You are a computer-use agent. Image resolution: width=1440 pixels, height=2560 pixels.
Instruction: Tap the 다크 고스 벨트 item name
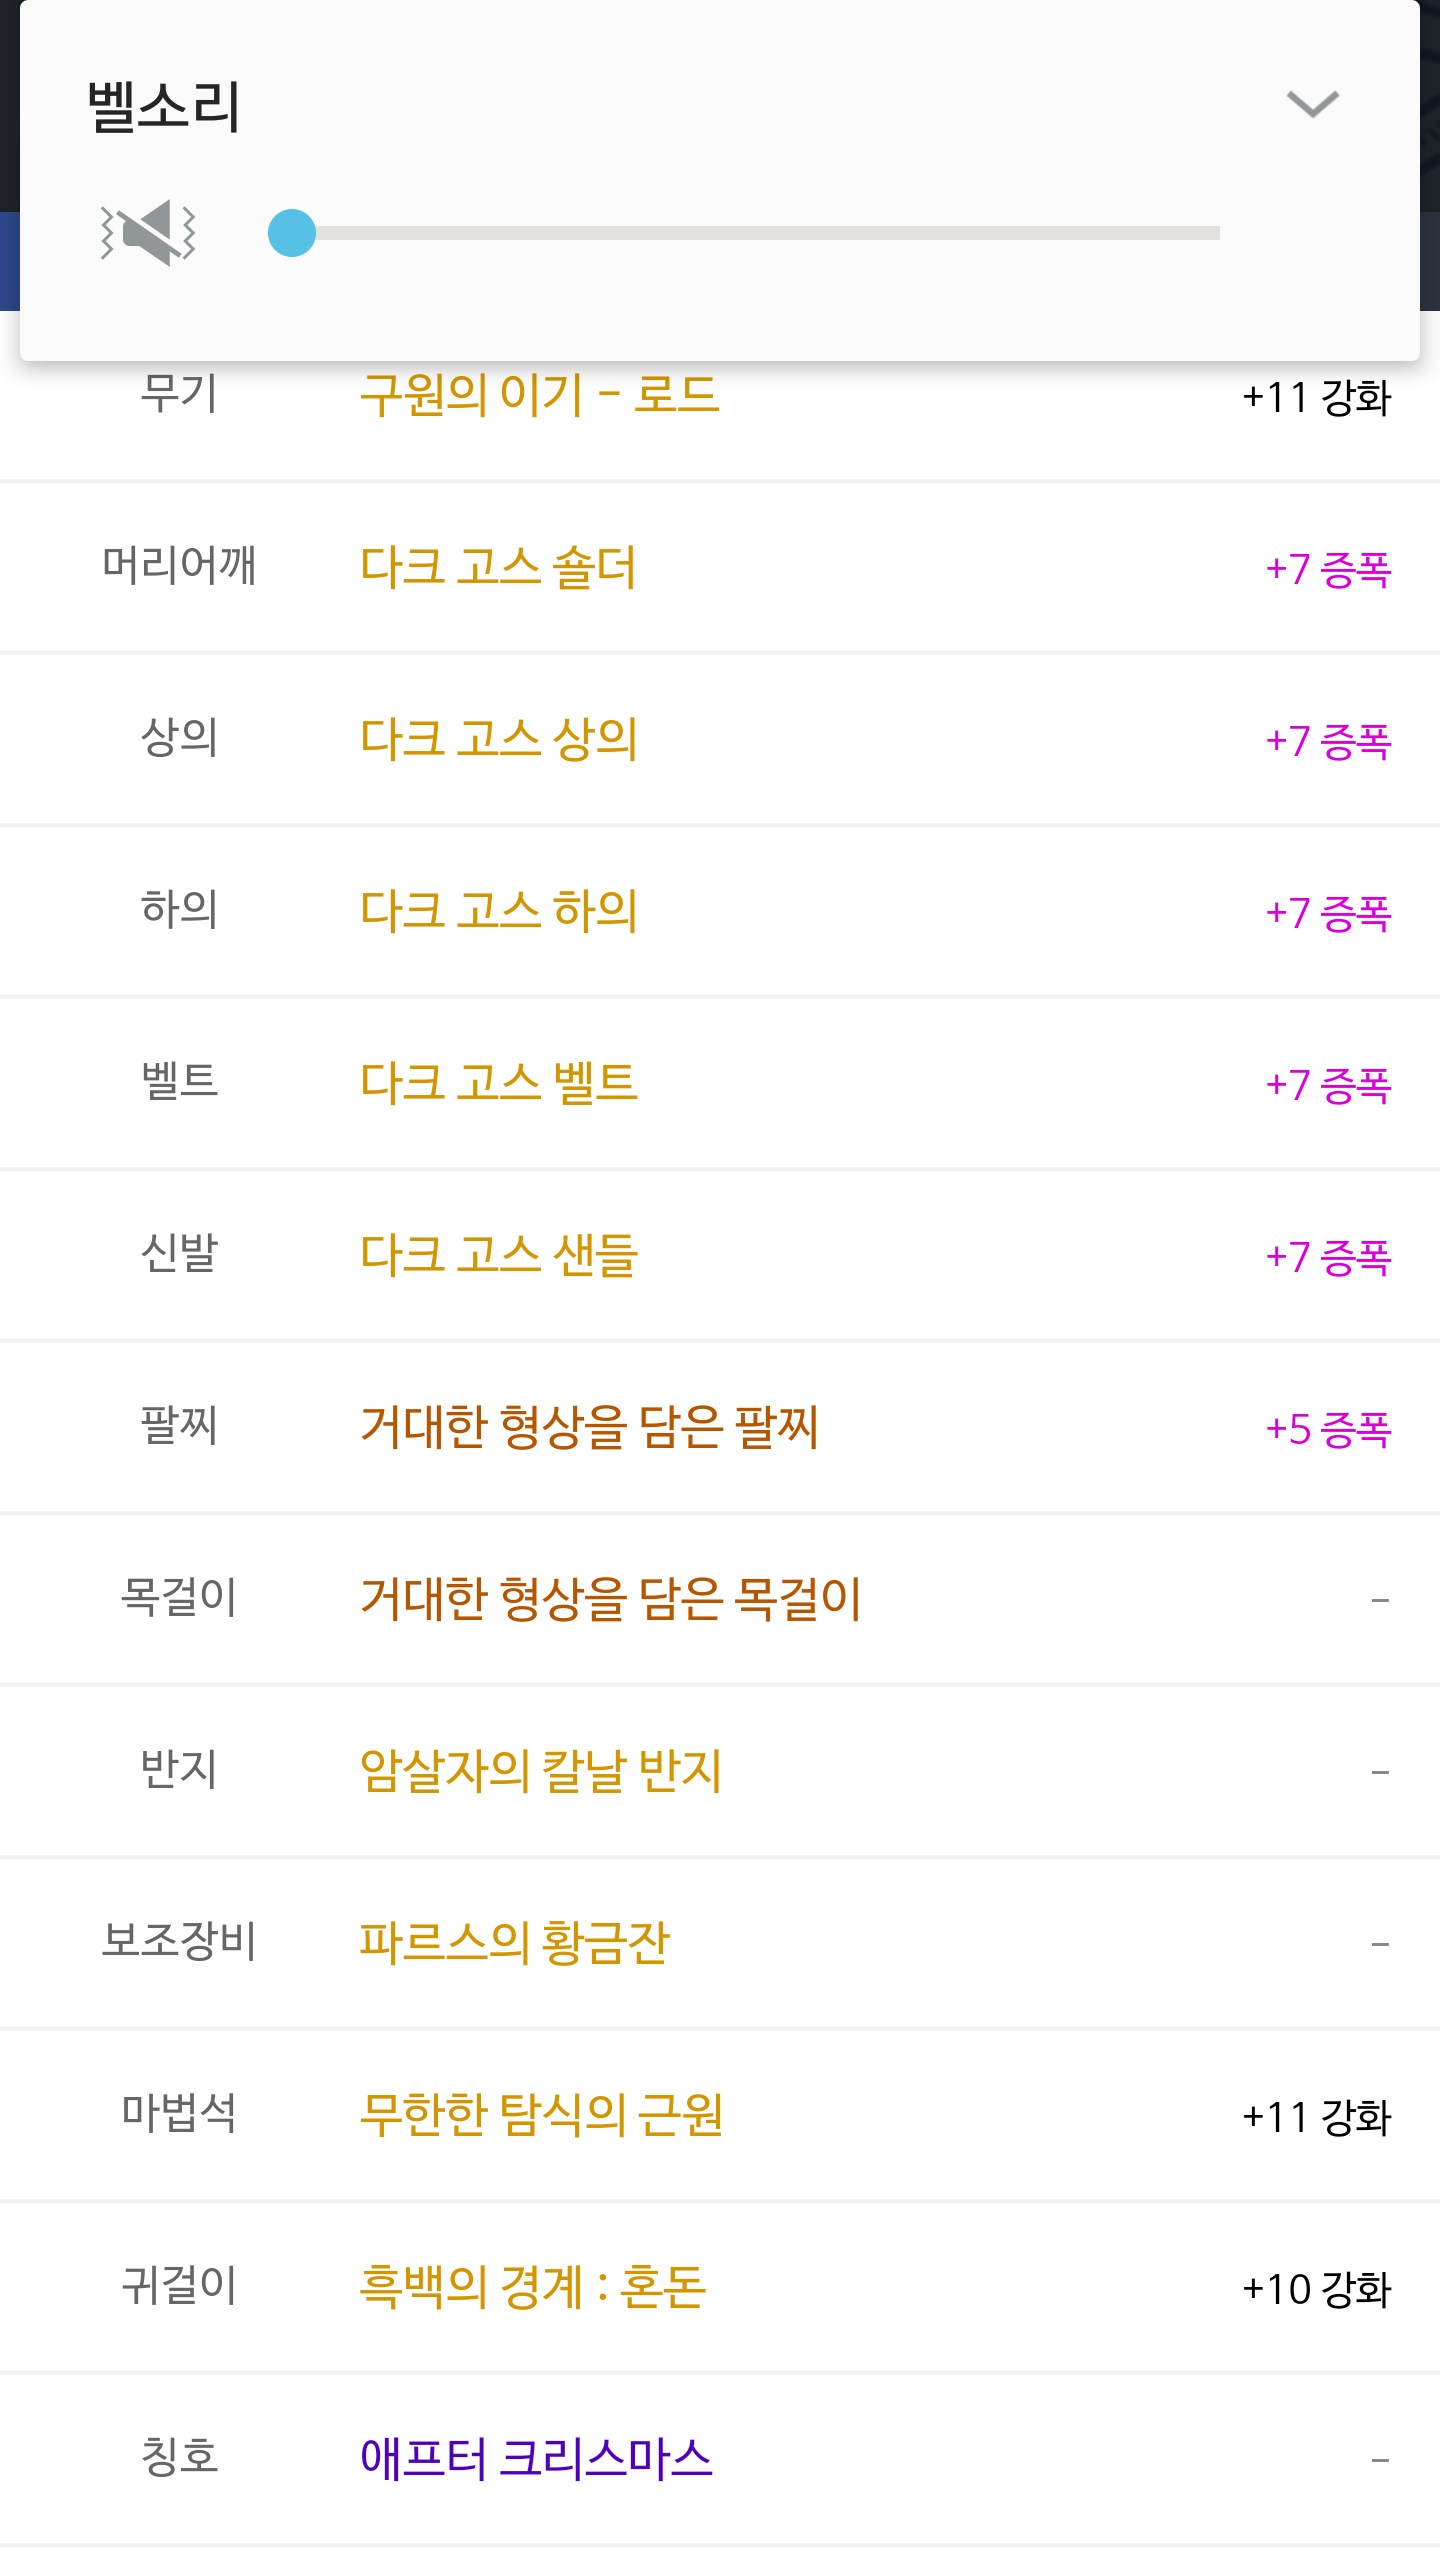click(498, 1083)
